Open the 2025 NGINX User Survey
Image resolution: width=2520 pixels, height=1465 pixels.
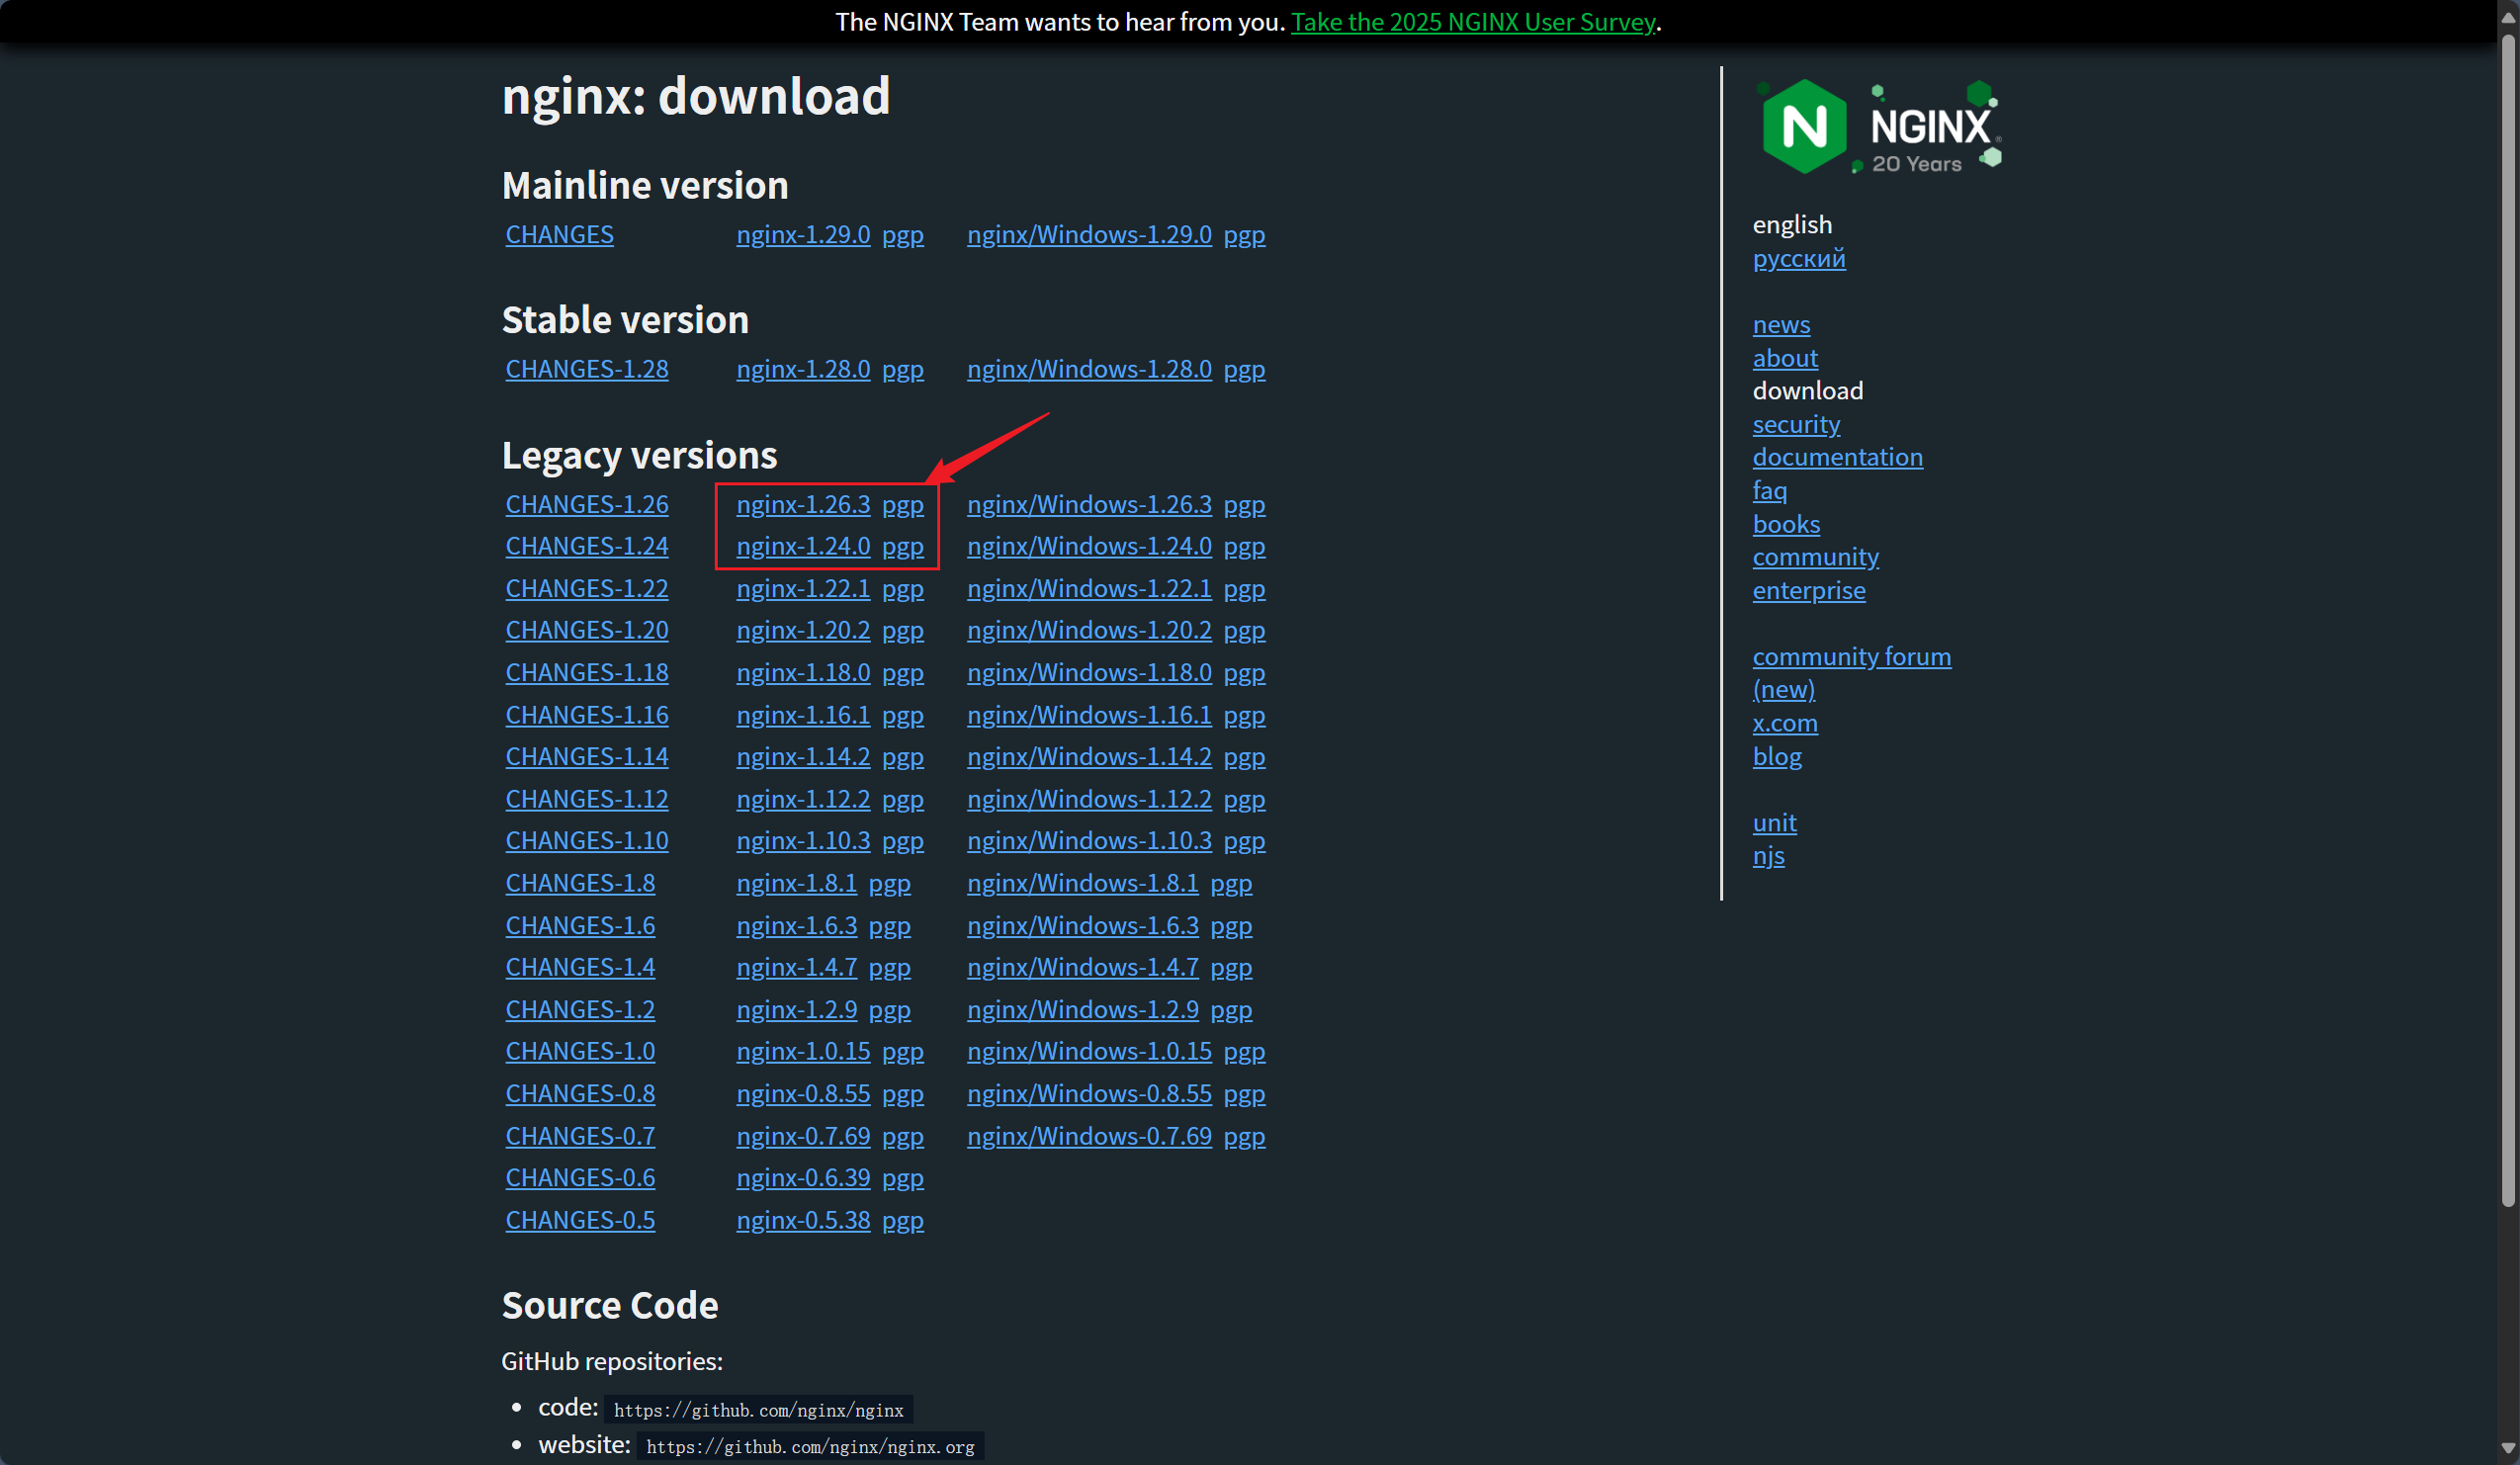click(1473, 22)
